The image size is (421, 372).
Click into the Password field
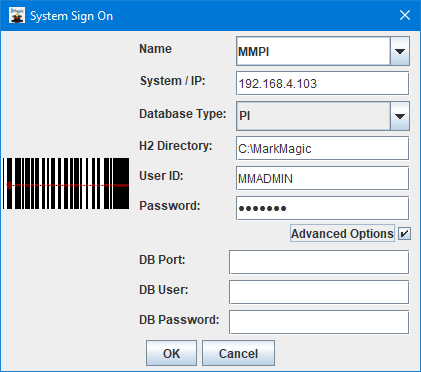coord(322,208)
